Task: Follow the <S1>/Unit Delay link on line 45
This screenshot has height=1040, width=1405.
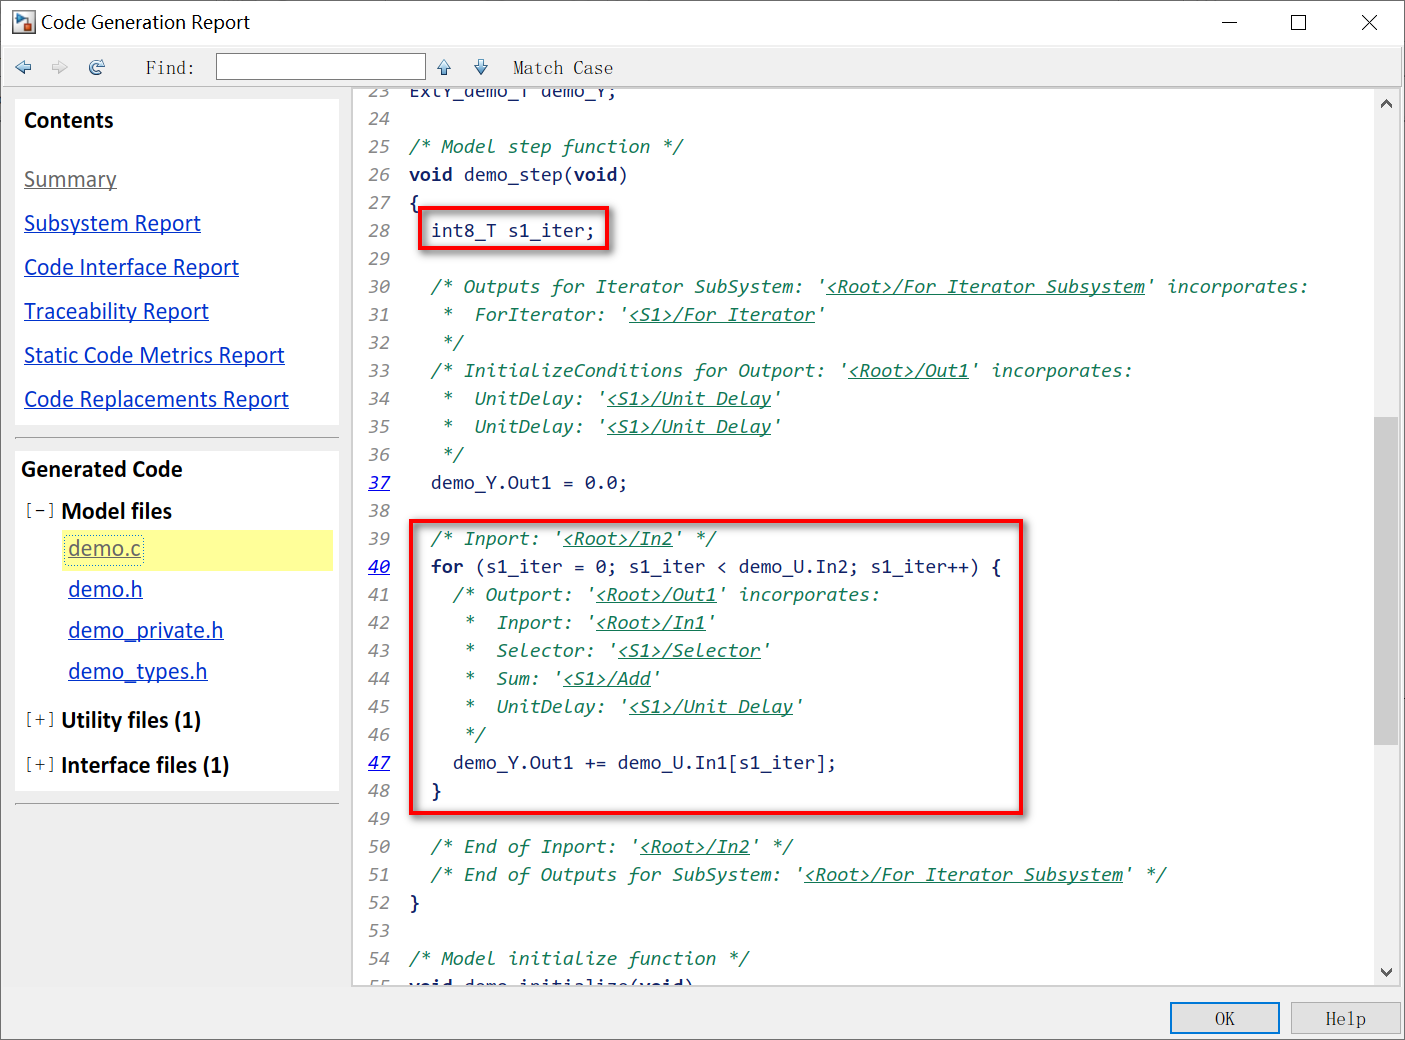Action: [x=711, y=707]
